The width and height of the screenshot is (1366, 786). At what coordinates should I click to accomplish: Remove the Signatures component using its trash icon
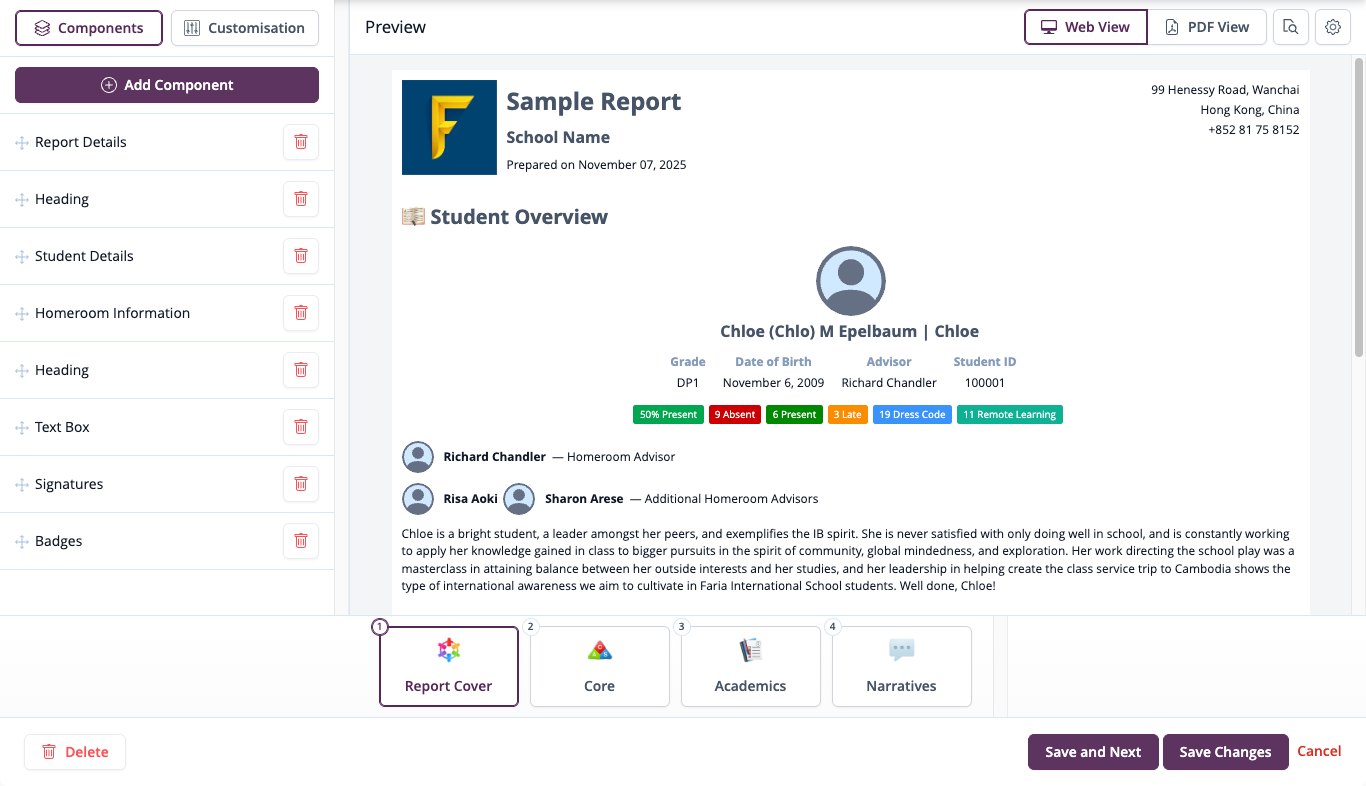pyautogui.click(x=300, y=484)
